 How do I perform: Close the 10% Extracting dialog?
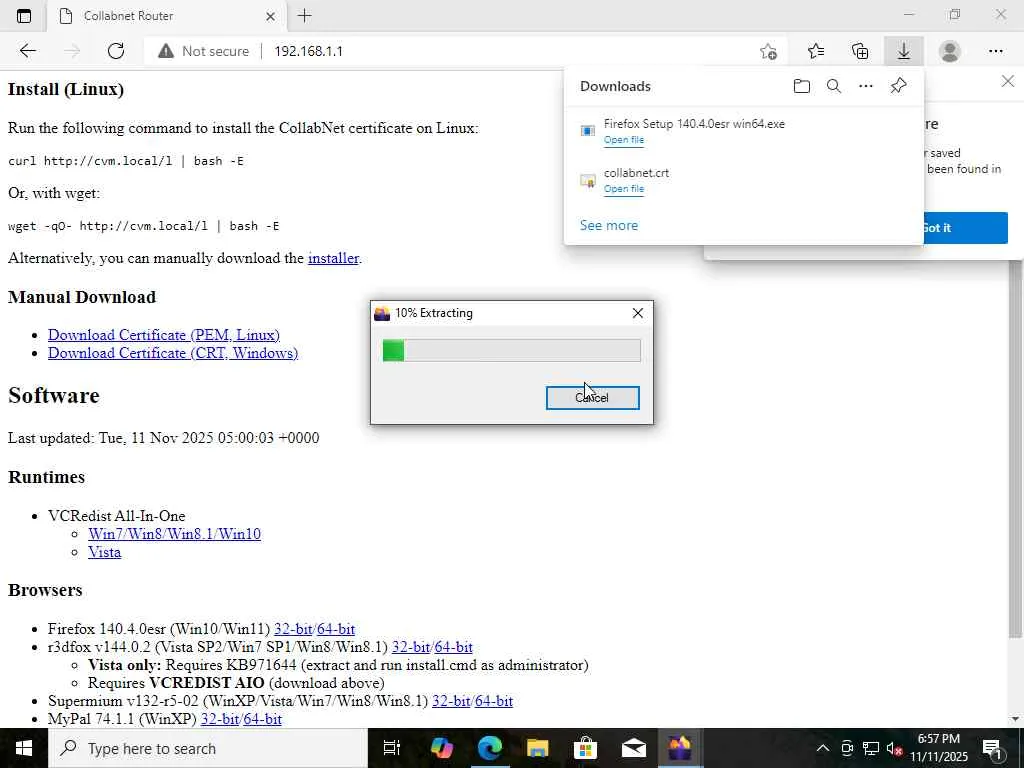pyautogui.click(x=637, y=313)
